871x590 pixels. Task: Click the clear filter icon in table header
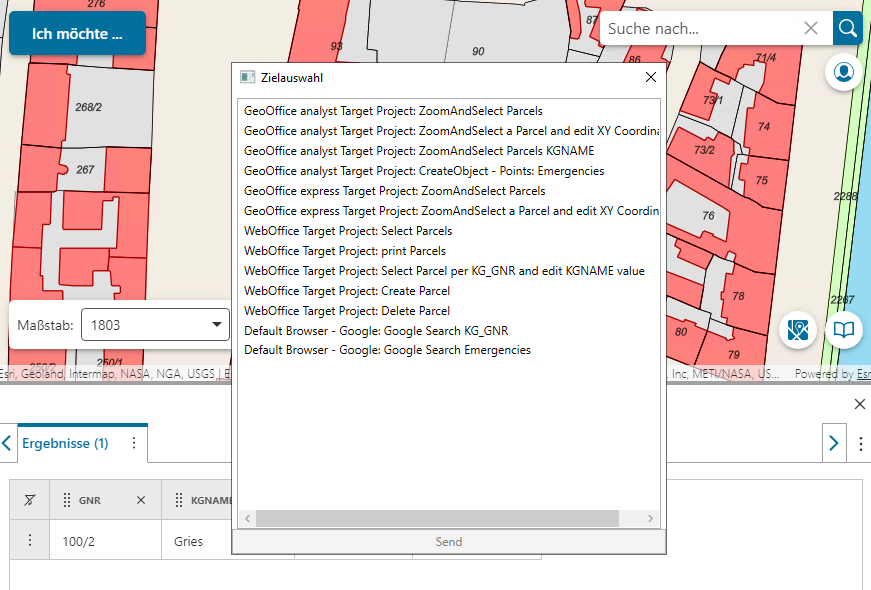(x=29, y=500)
